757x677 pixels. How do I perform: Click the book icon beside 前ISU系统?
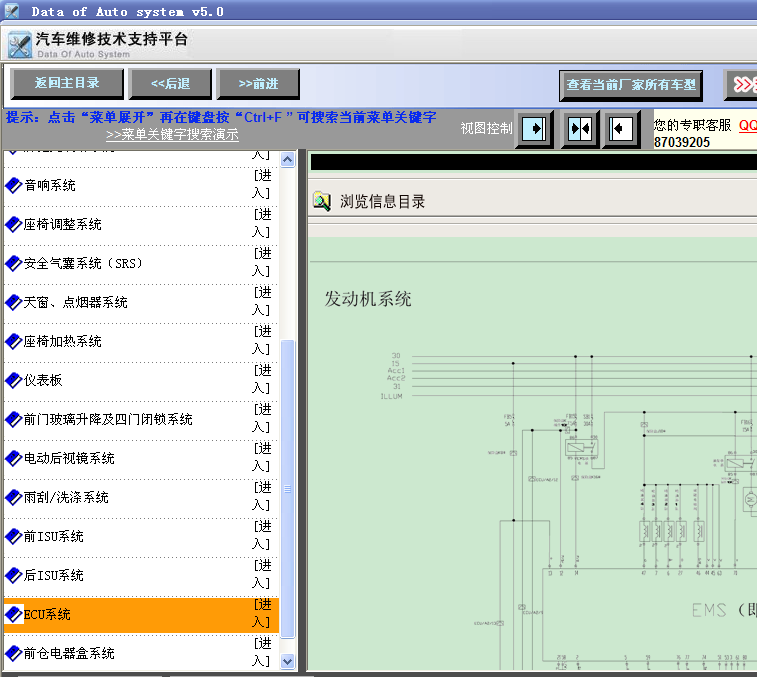pyautogui.click(x=14, y=536)
